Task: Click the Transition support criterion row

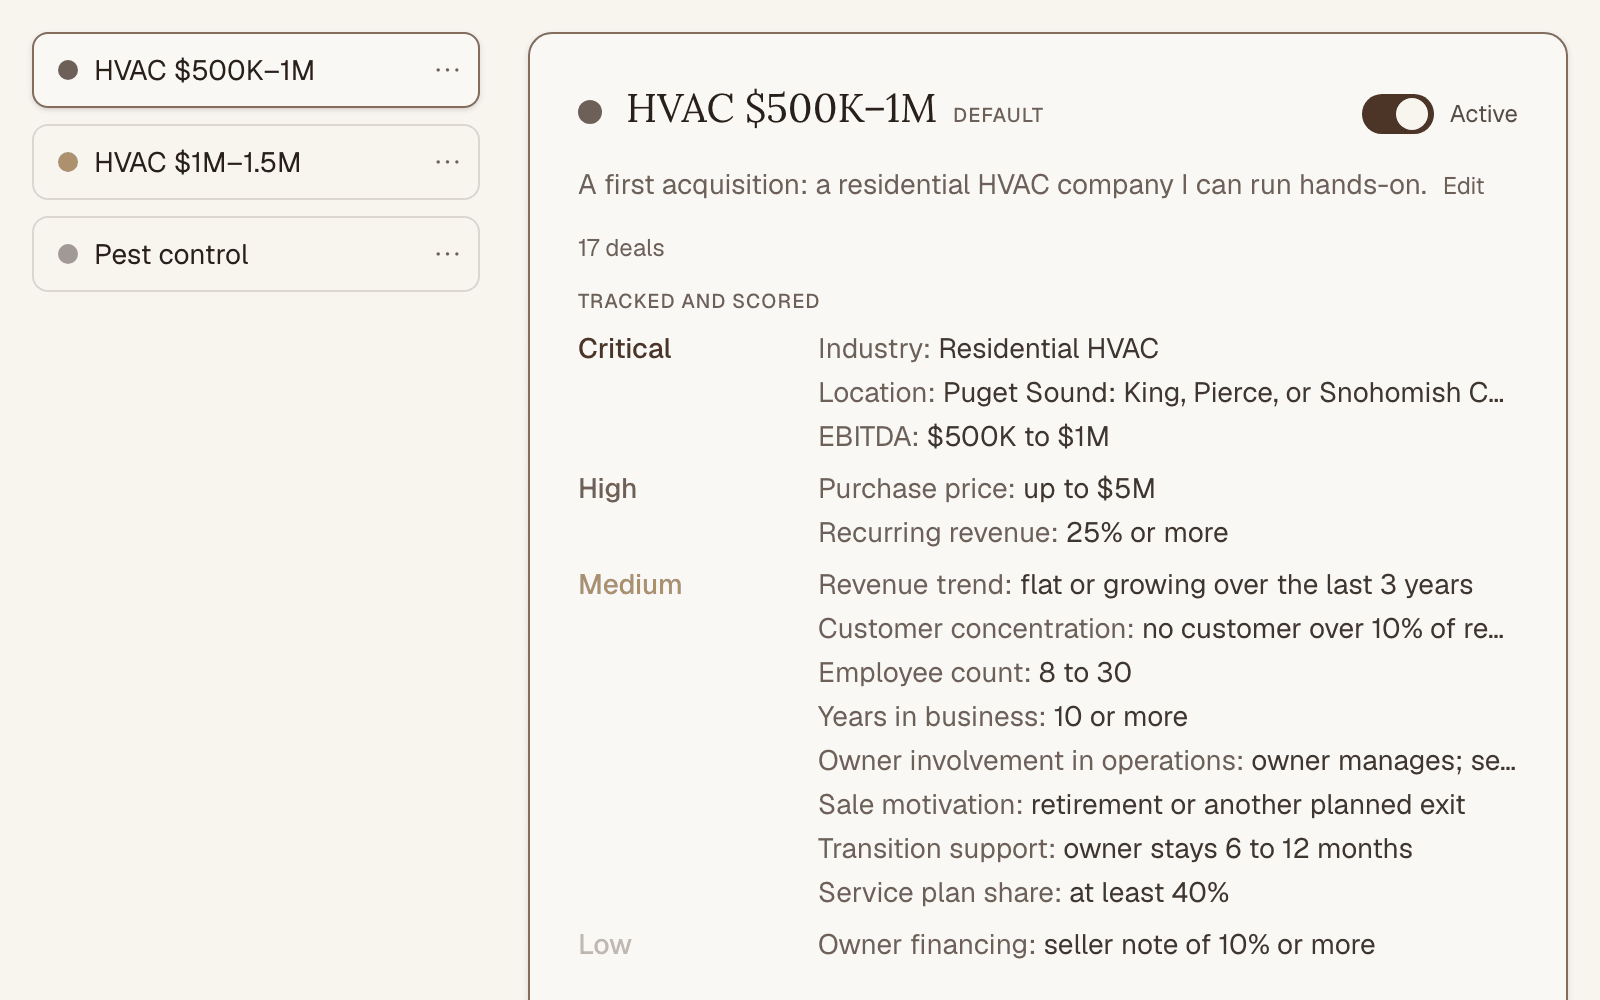Action: pyautogui.click(x=1115, y=849)
